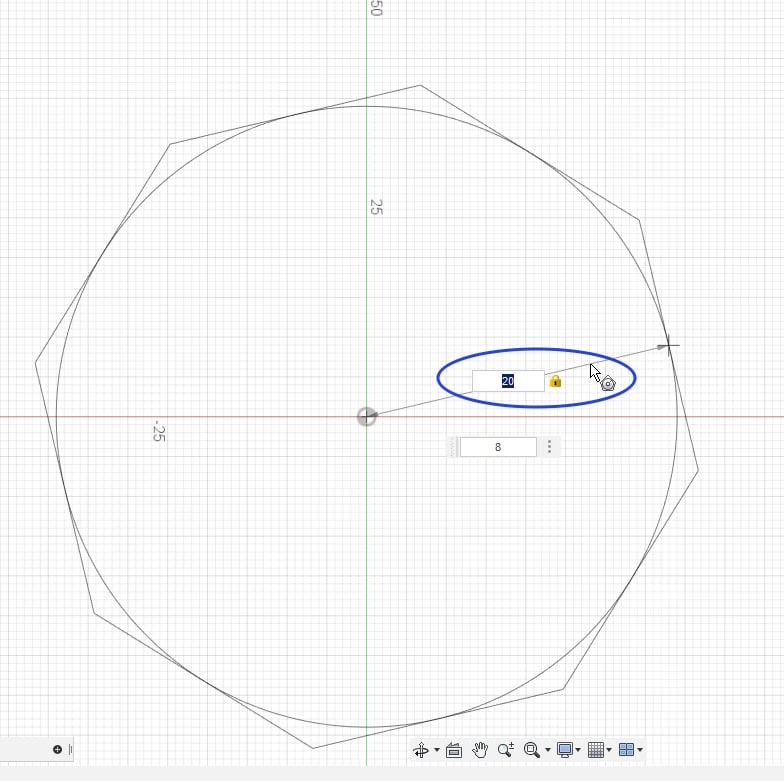Image resolution: width=784 pixels, height=781 pixels.
Task: Expand the Viewports dropdown arrow
Action: click(640, 750)
